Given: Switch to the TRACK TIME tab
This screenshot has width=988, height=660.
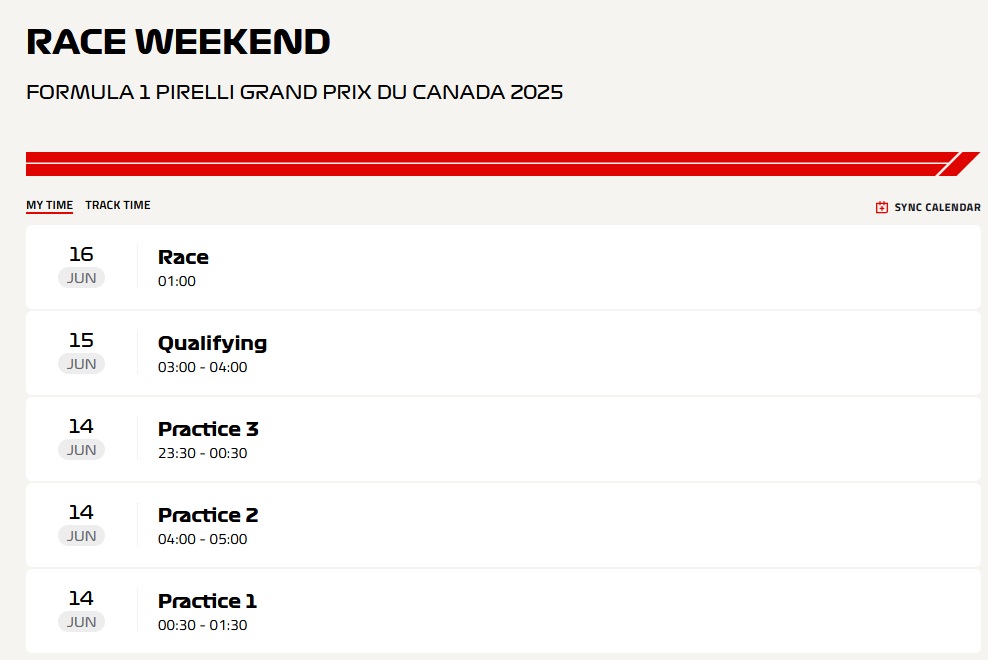Looking at the screenshot, I should coord(118,205).
